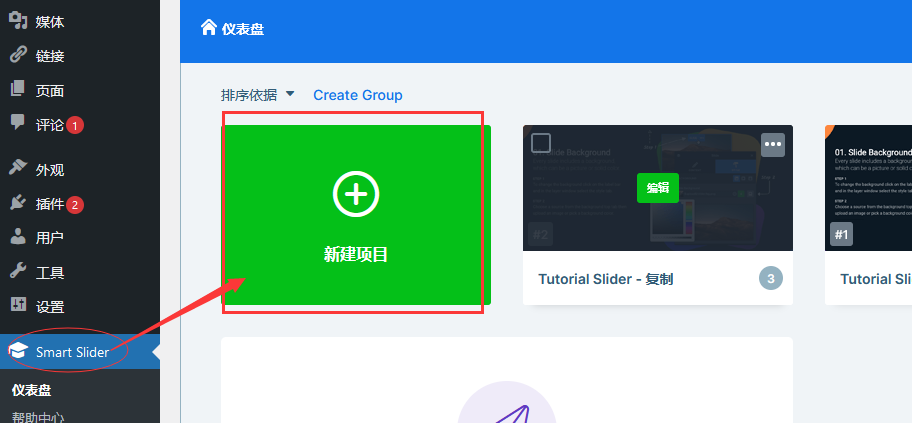Image resolution: width=912 pixels, height=423 pixels.
Task: Click the Users (用户) person icon
Action: pos(18,238)
